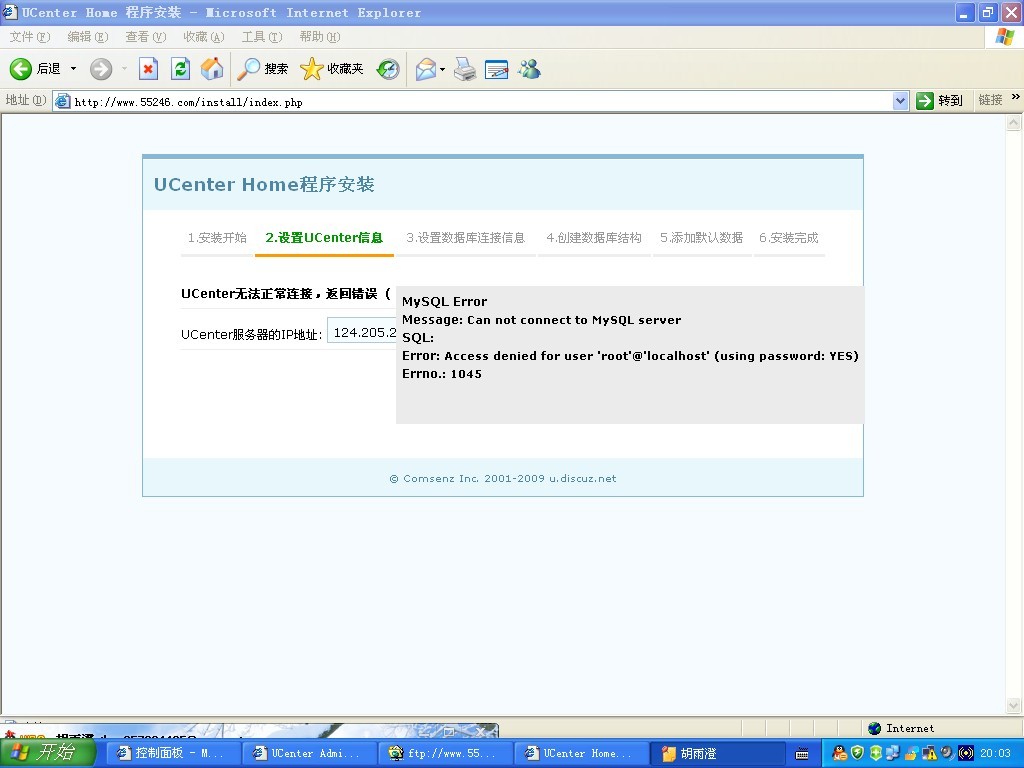The height and width of the screenshot is (768, 1024).
Task: Expand the address bar dropdown arrow
Action: pyautogui.click(x=901, y=101)
